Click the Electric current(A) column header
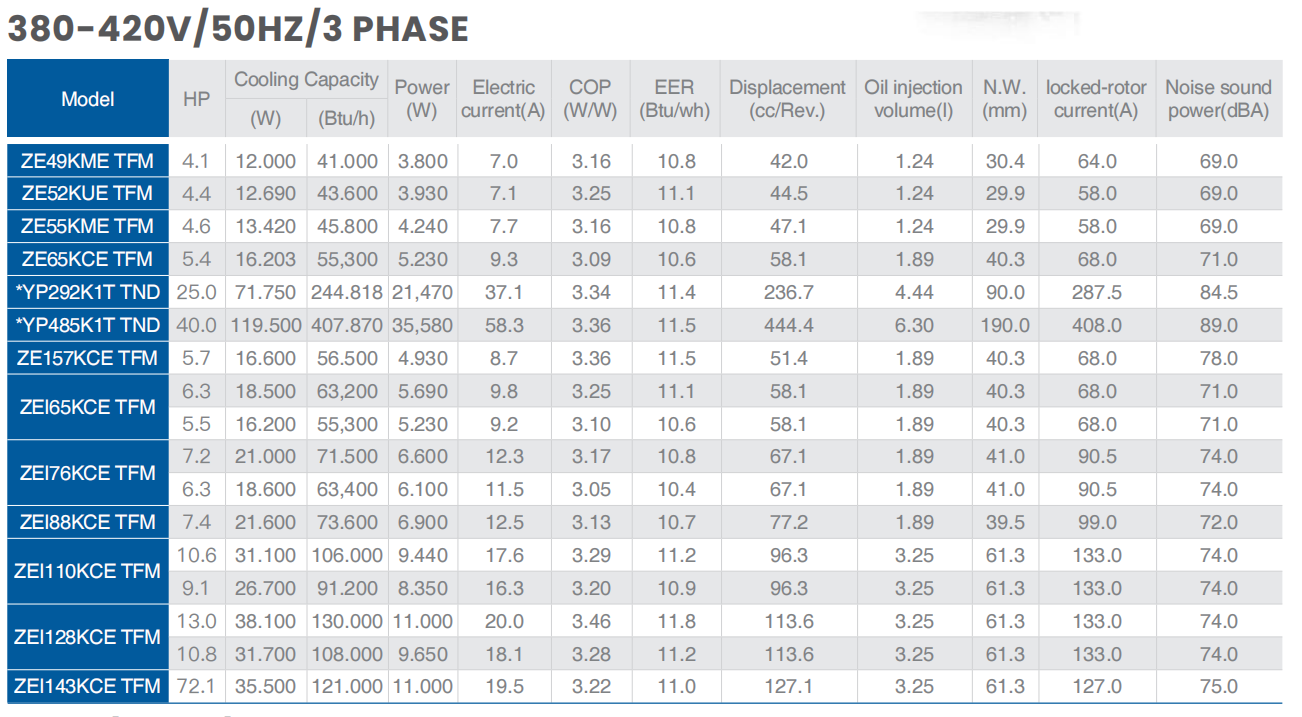The width and height of the screenshot is (1302, 717). click(503, 99)
